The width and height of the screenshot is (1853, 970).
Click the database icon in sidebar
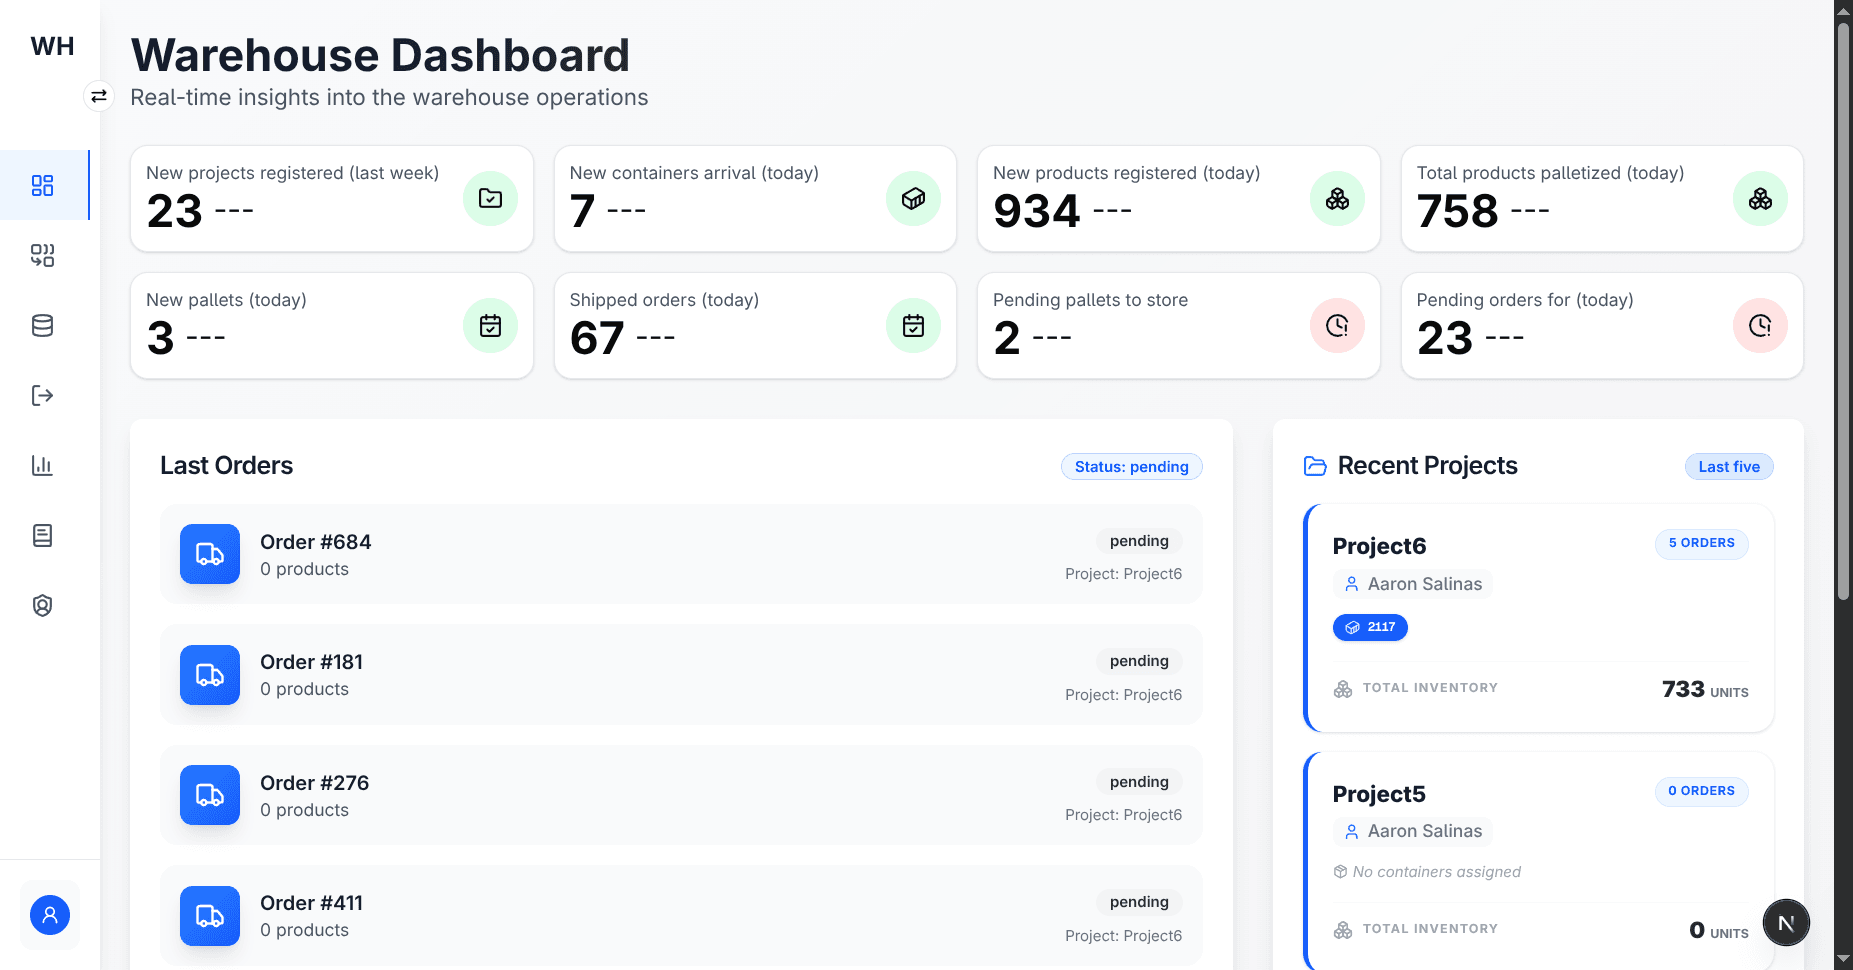(x=42, y=325)
